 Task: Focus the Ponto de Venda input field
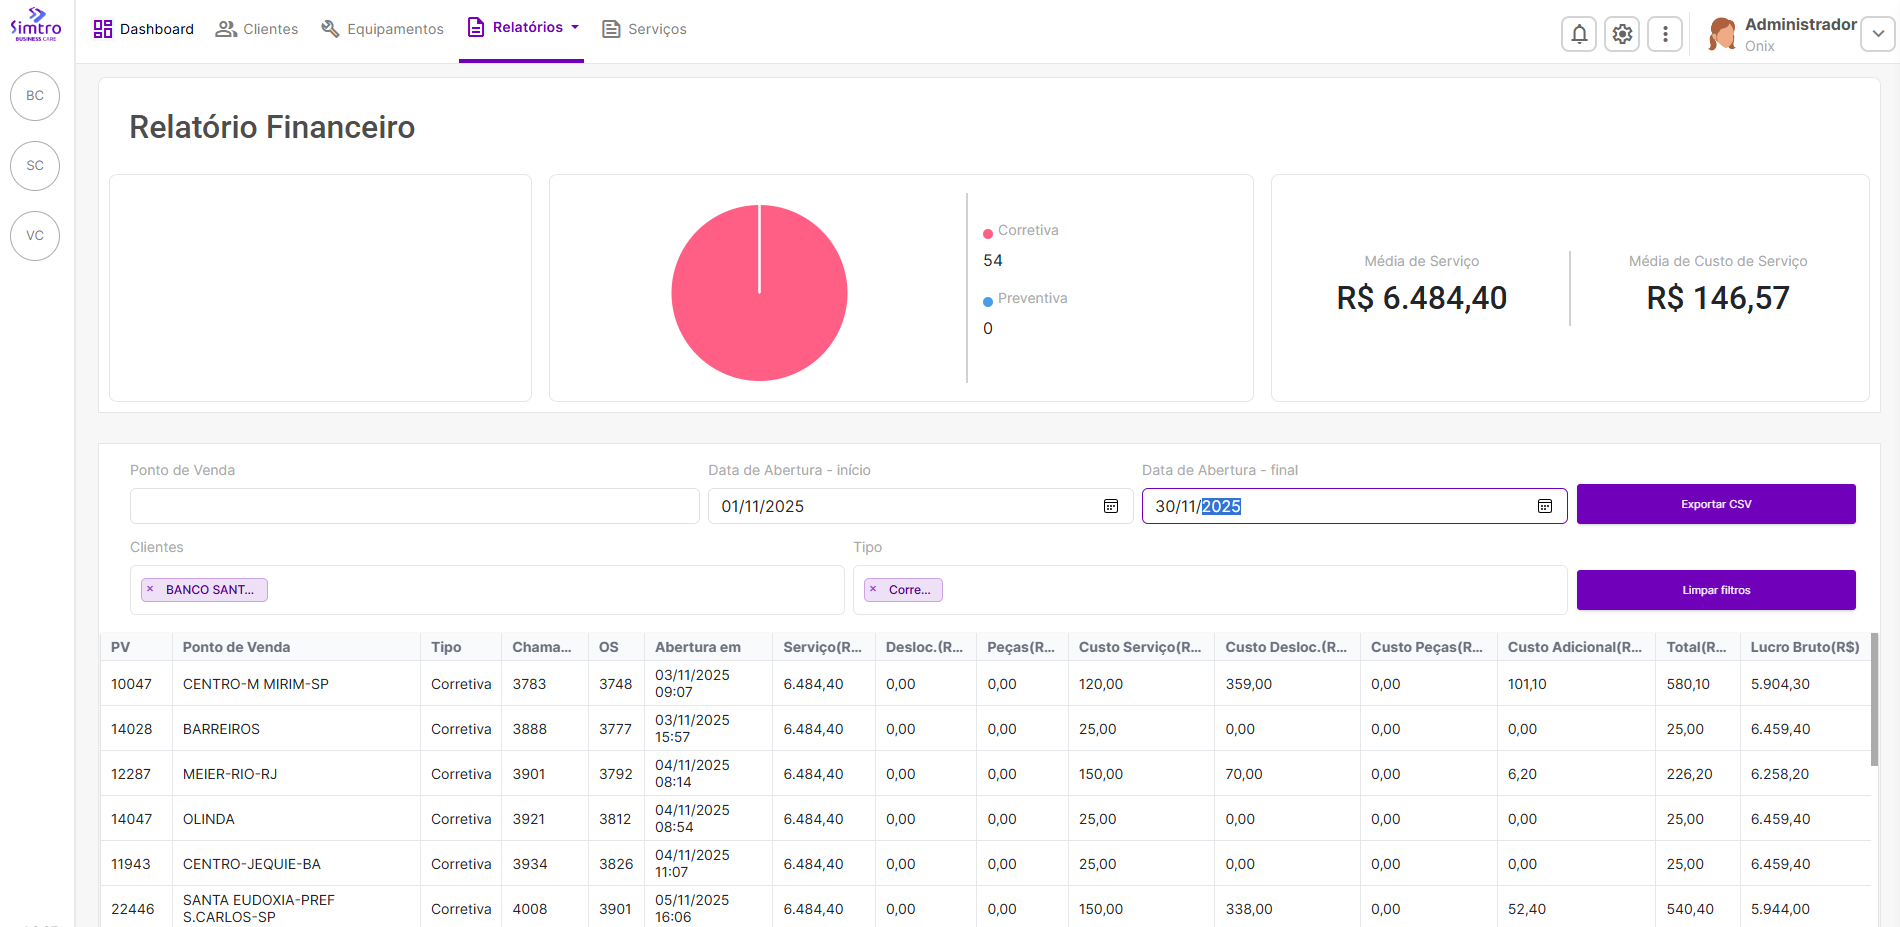click(x=414, y=506)
